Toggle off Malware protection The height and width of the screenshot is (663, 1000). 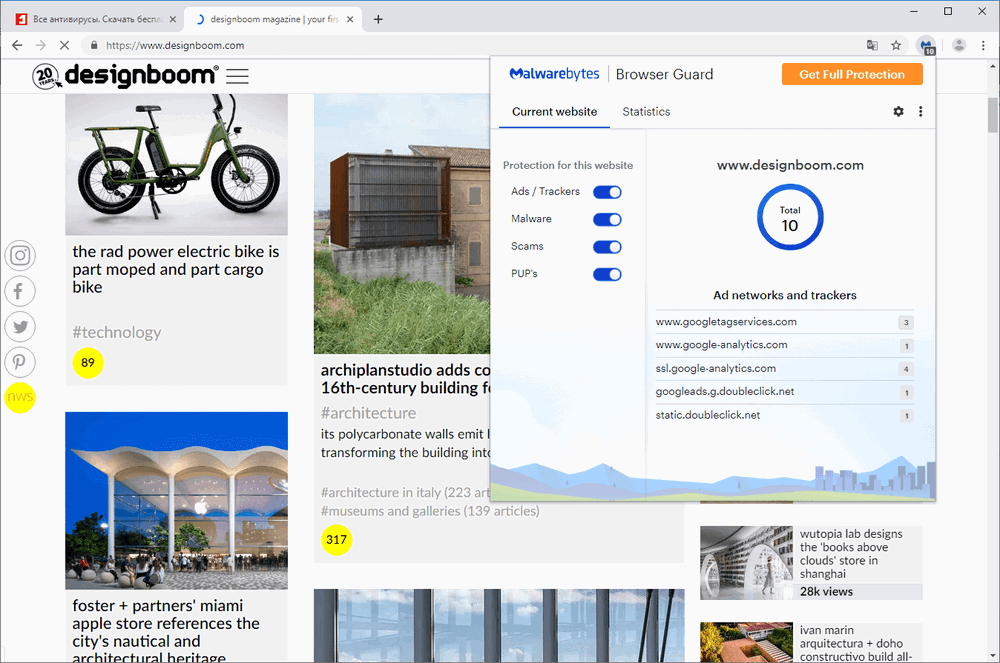point(607,219)
